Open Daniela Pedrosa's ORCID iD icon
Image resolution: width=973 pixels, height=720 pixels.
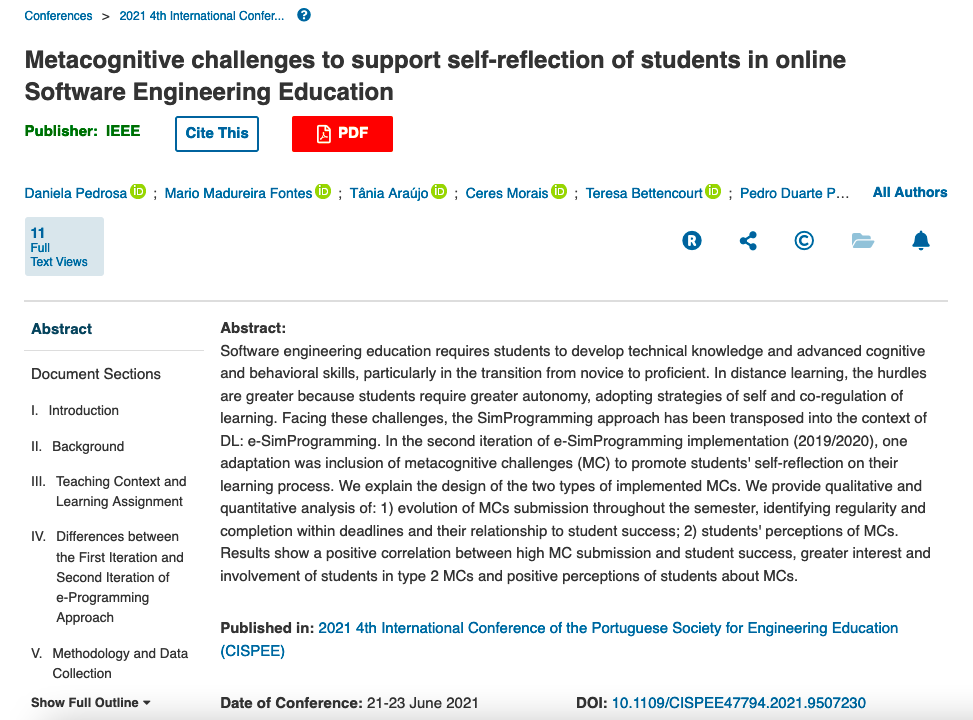tap(138, 192)
